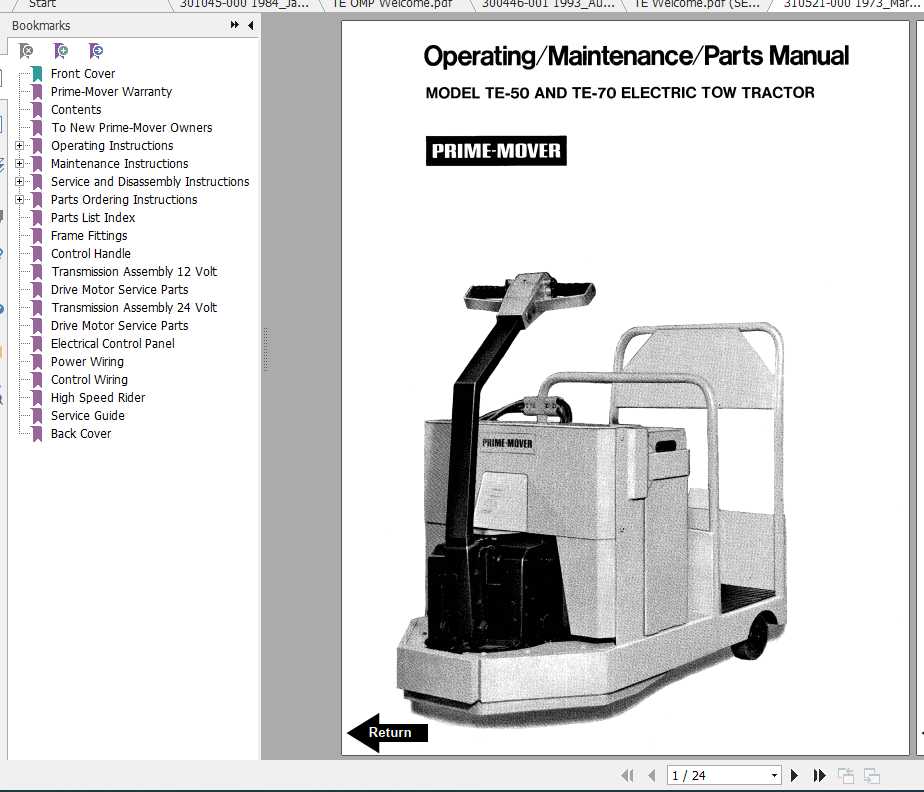Expand the Maintenance Instructions bookmark
This screenshot has height=792, width=924.
coord(20,163)
